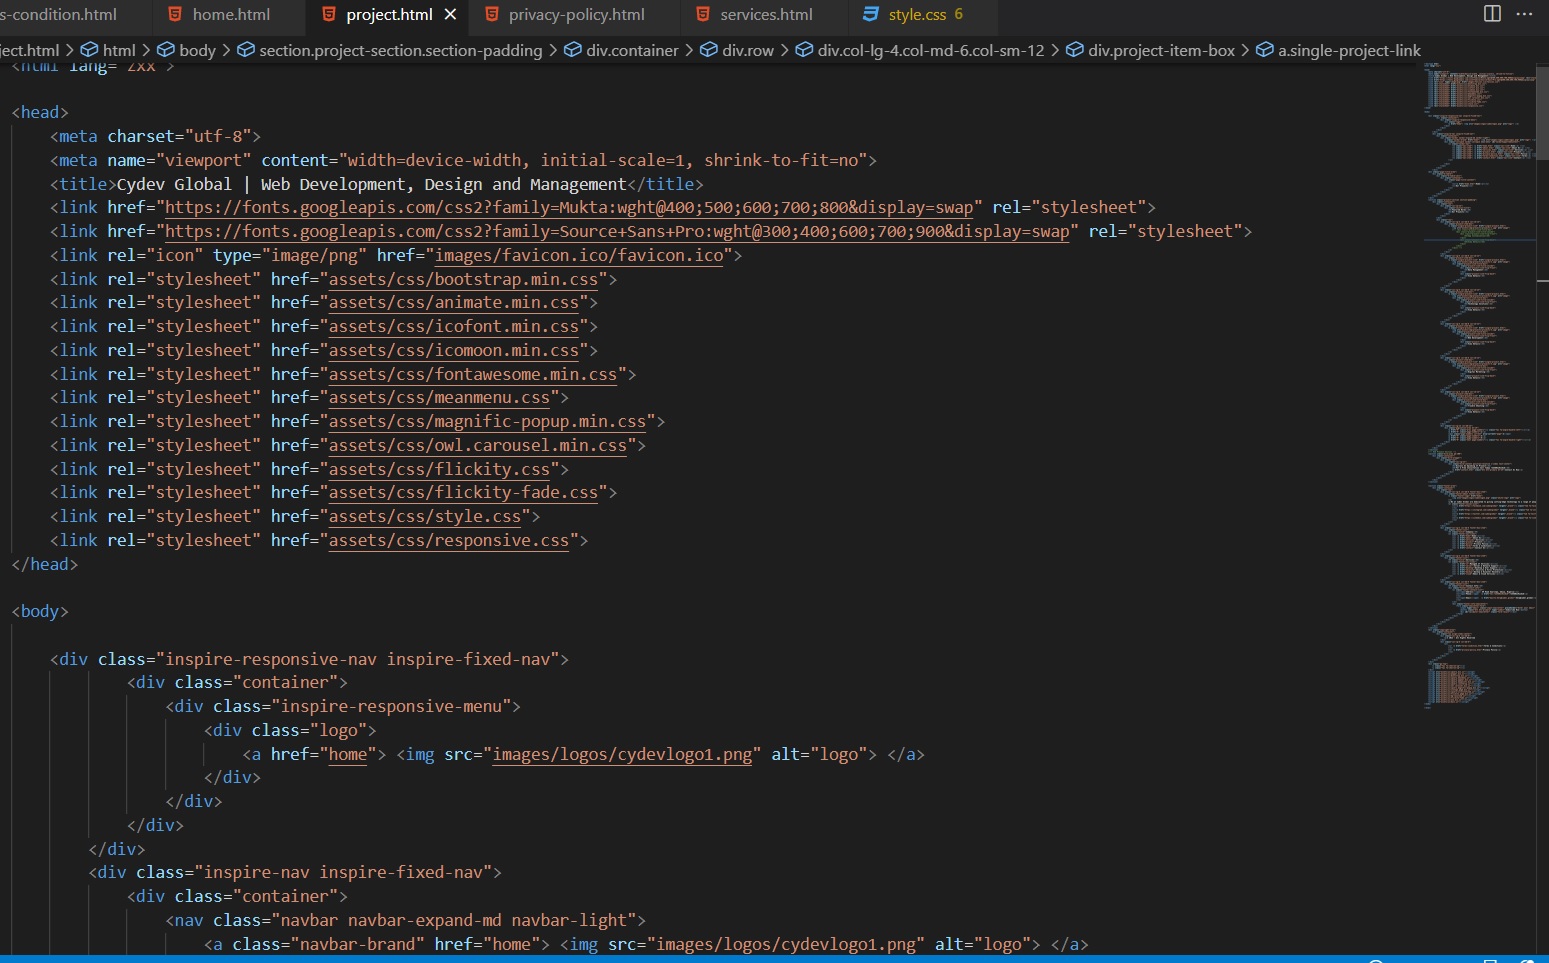
Task: Open assets/css/bootstrap.min.css link
Action: (463, 280)
